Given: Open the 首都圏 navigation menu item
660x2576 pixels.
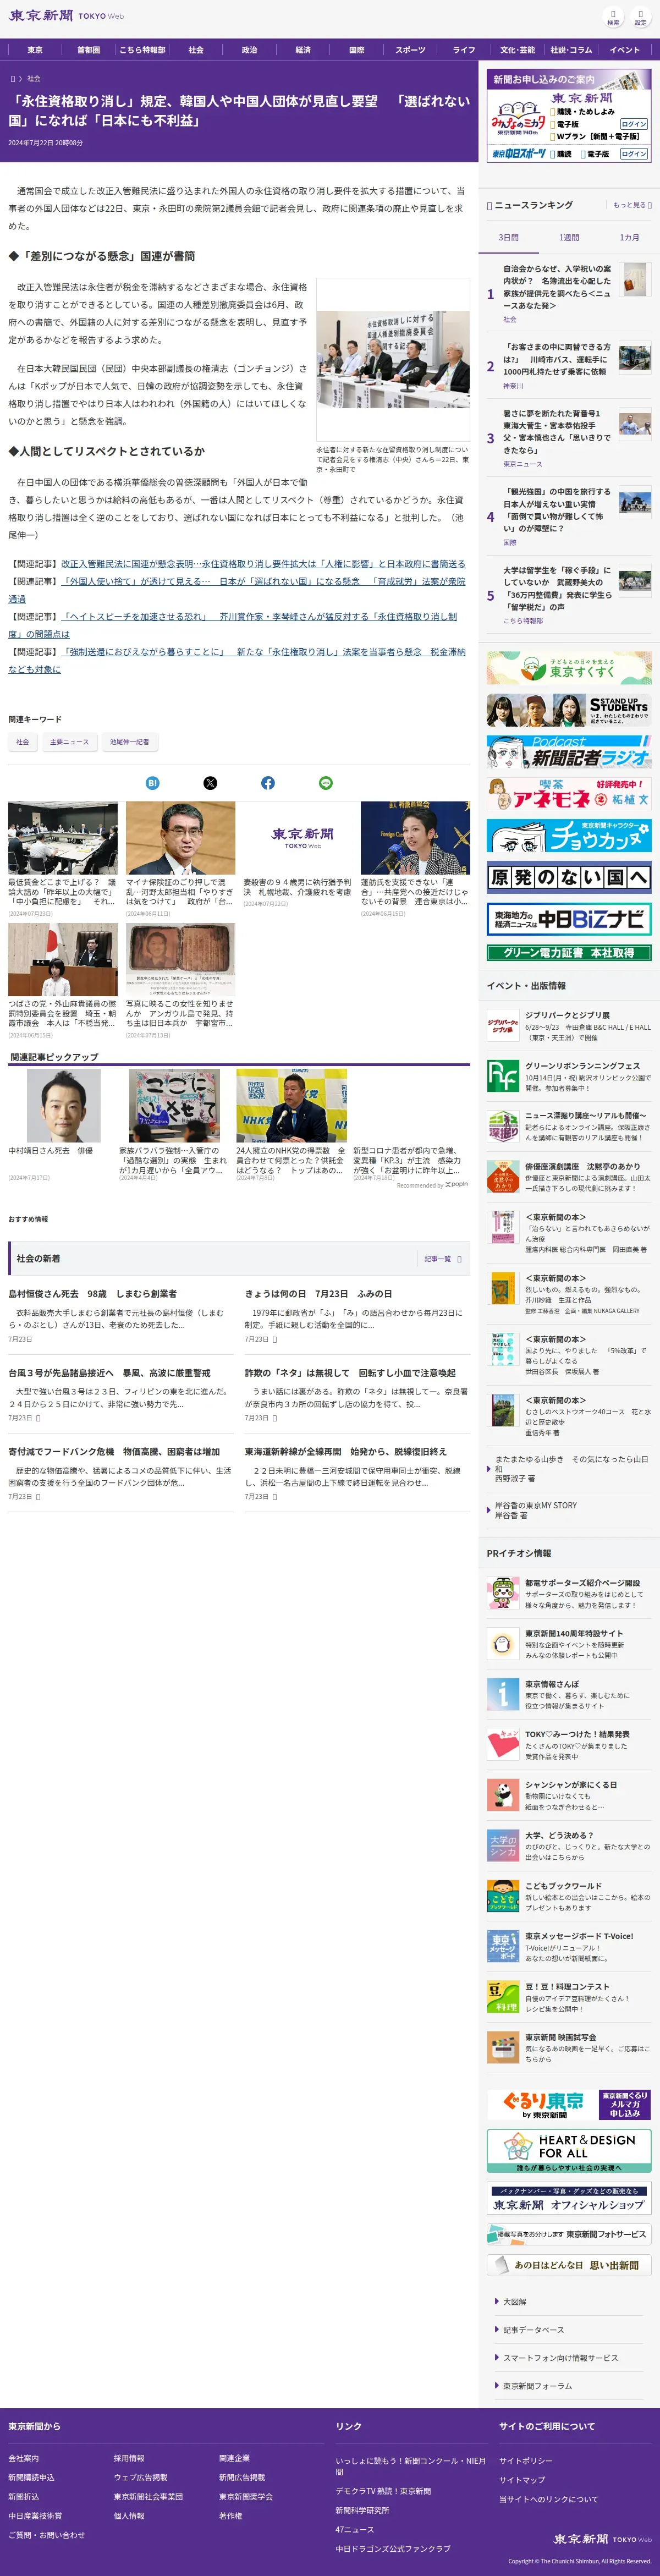Looking at the screenshot, I should tap(89, 49).
